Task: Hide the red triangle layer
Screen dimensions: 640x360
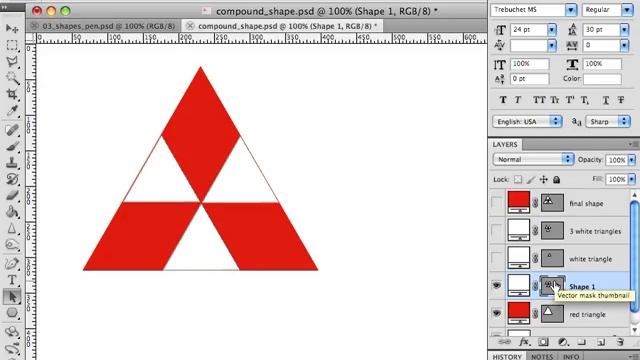Action: click(497, 313)
